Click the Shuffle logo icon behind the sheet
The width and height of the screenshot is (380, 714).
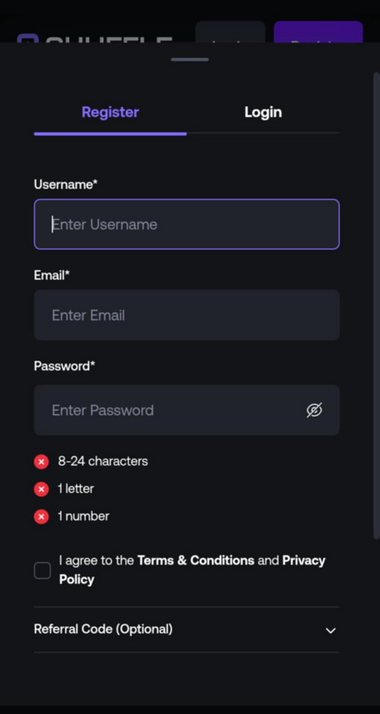(27, 38)
